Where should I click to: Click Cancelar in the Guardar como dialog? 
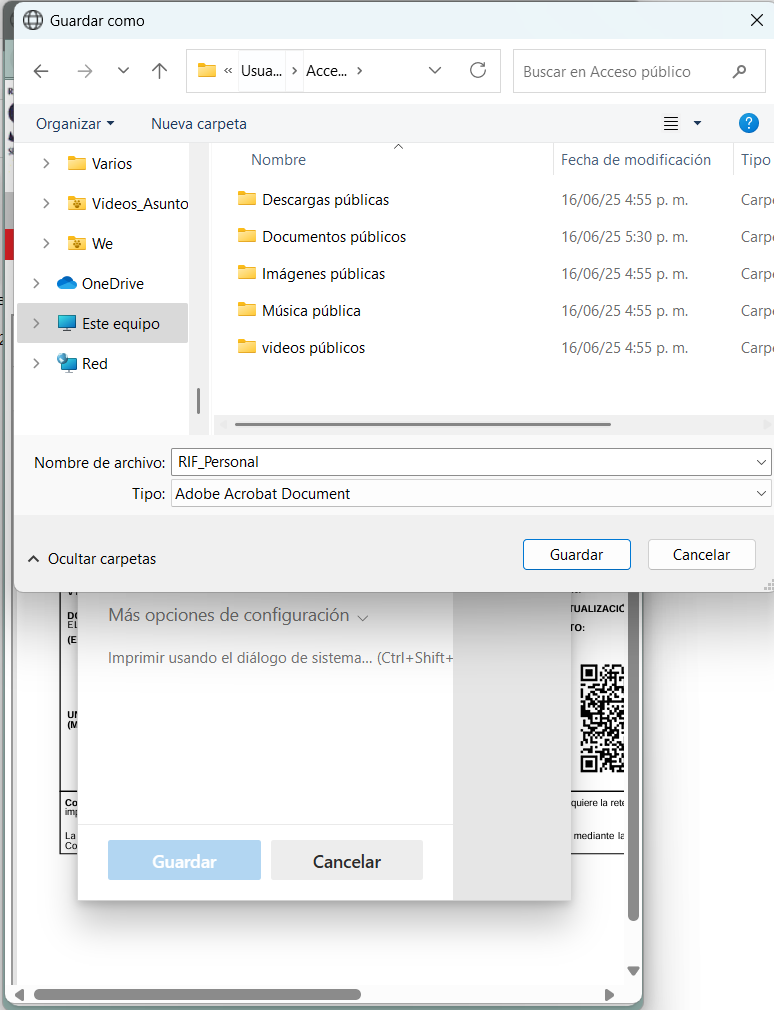(701, 555)
